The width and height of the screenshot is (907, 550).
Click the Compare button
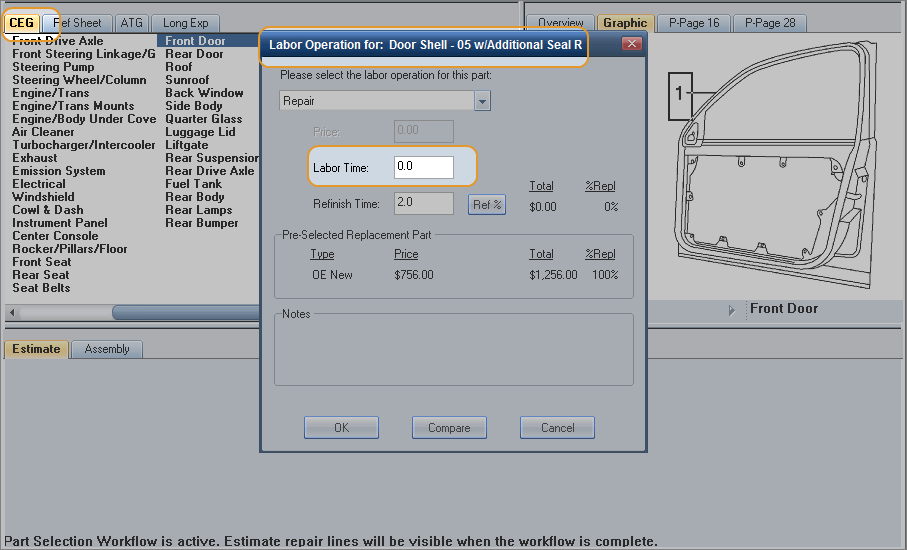pos(449,428)
